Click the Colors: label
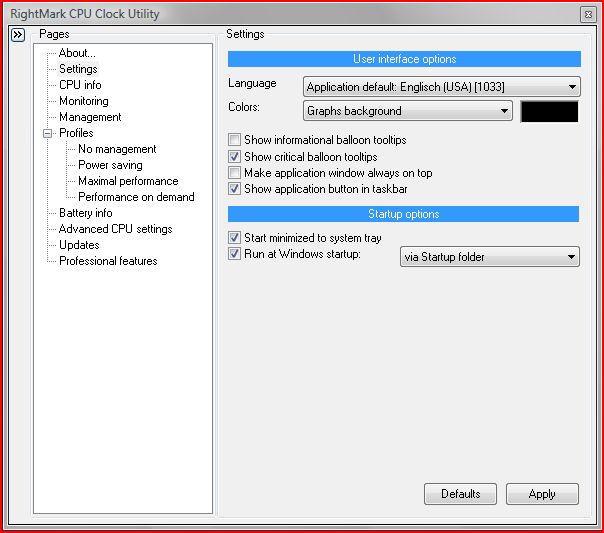604x533 pixels. pyautogui.click(x=244, y=107)
